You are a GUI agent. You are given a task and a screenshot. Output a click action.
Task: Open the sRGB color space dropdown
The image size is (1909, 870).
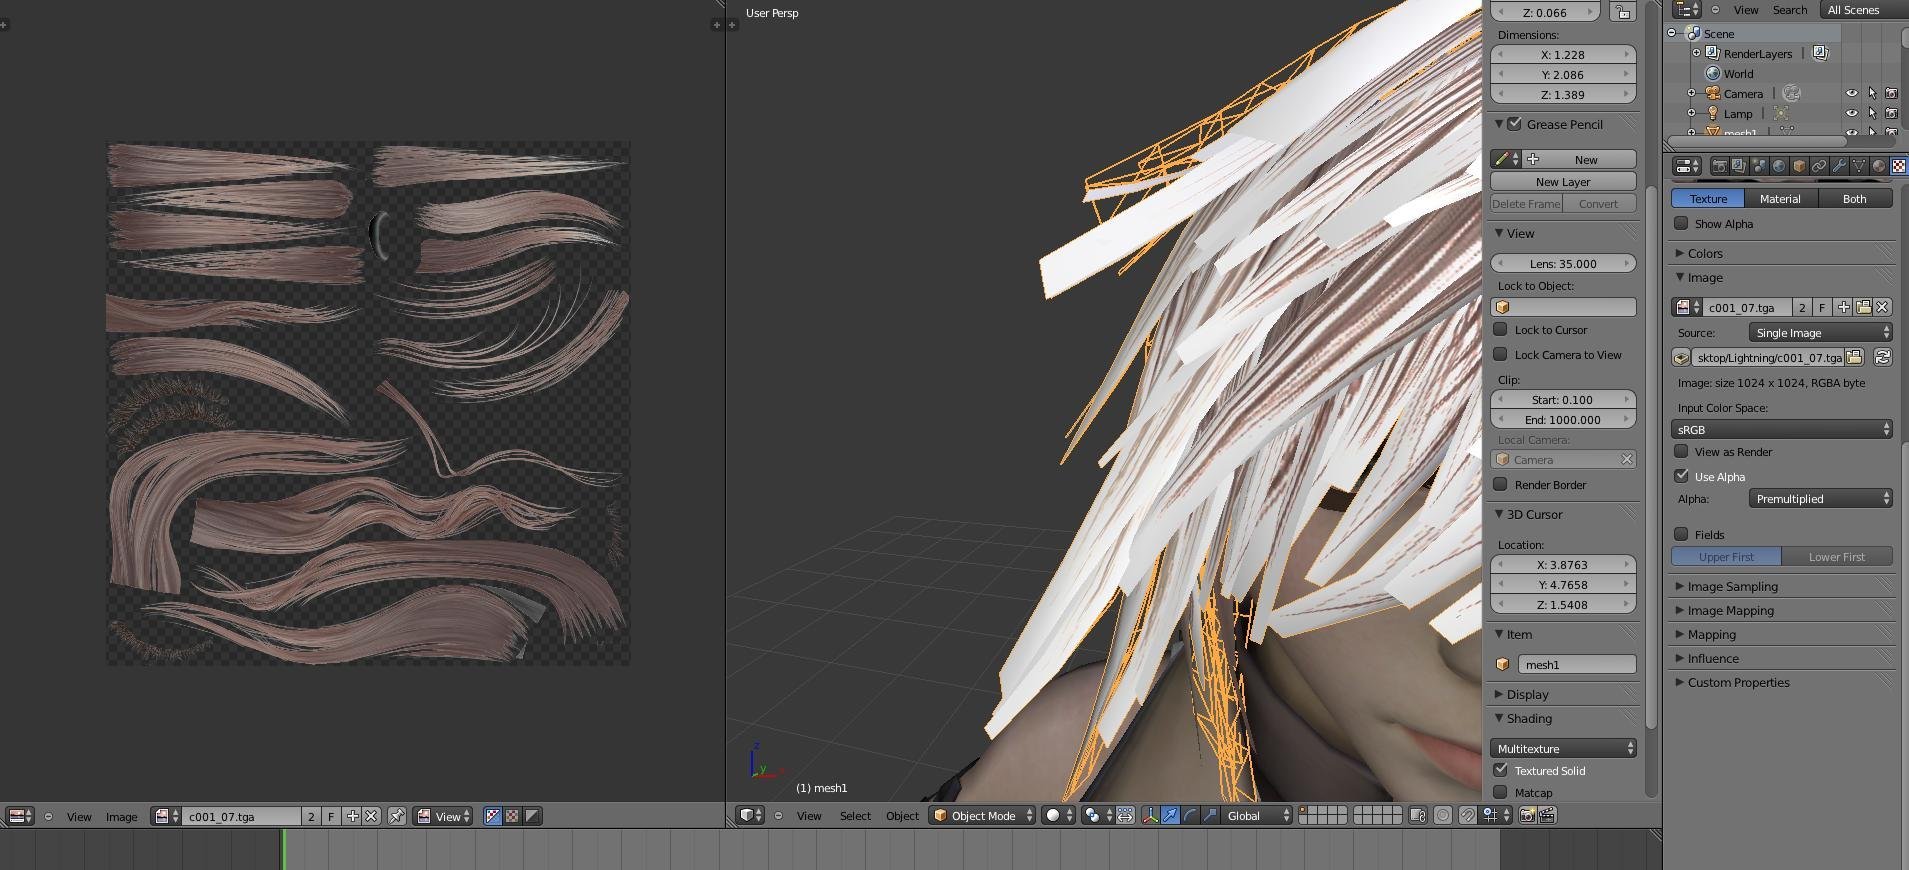point(1781,429)
